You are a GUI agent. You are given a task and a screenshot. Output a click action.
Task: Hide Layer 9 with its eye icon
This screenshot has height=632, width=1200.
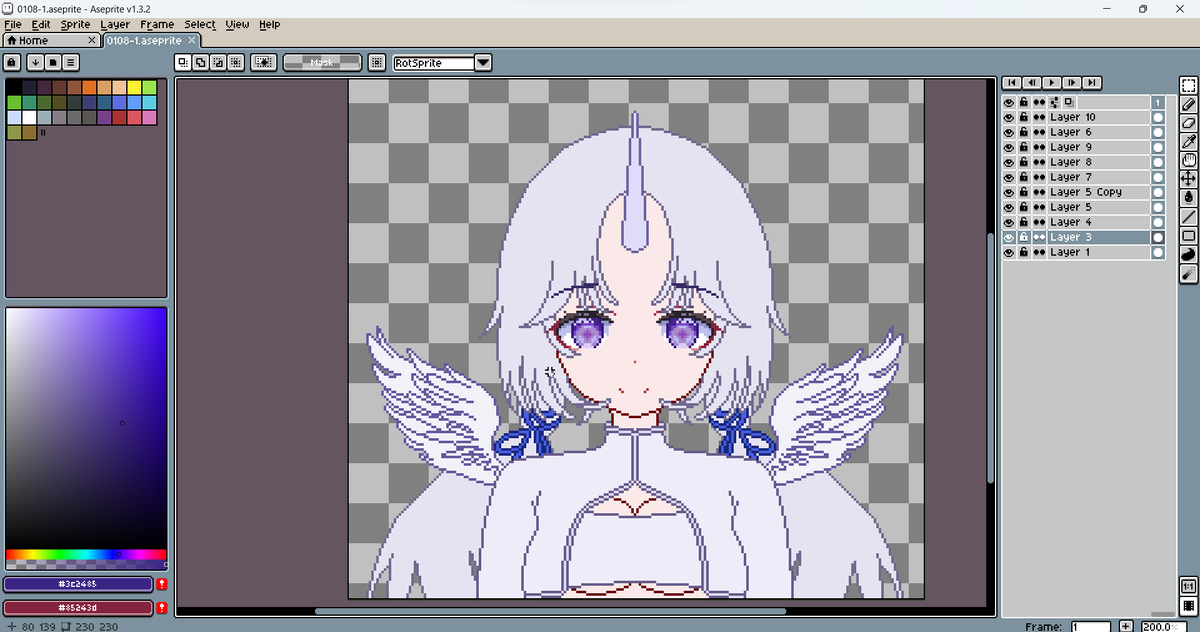[1009, 147]
